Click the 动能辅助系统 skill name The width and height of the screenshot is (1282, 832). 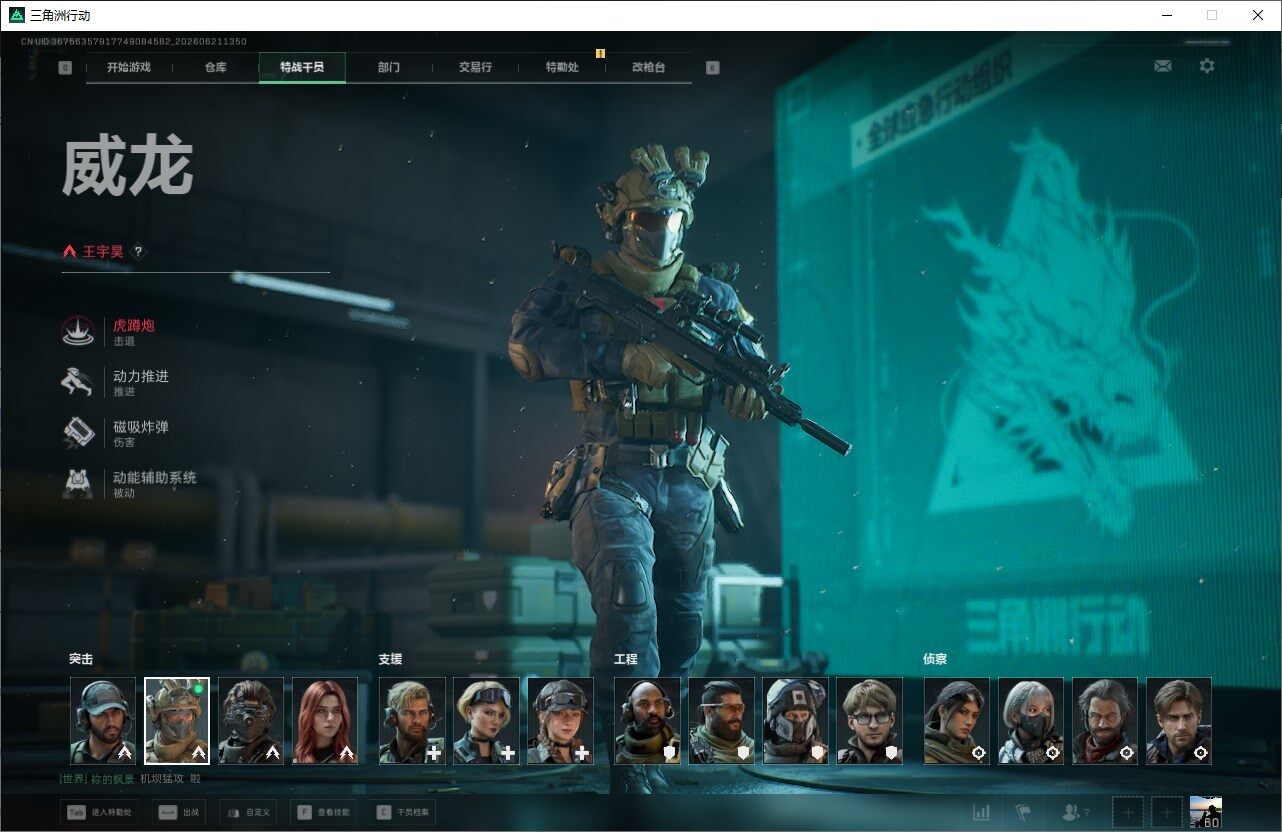point(155,478)
